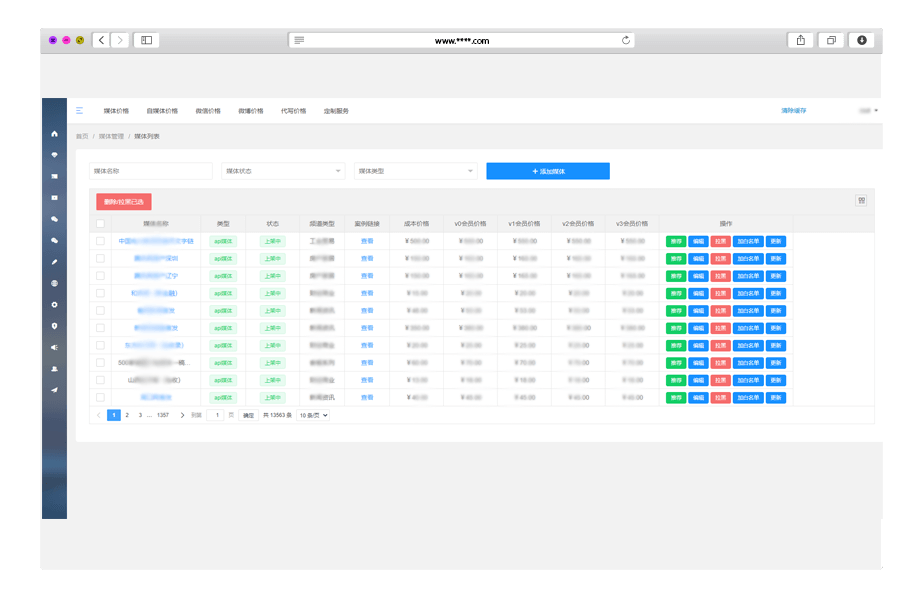Open the column layout grid icon above the table

coord(861,200)
